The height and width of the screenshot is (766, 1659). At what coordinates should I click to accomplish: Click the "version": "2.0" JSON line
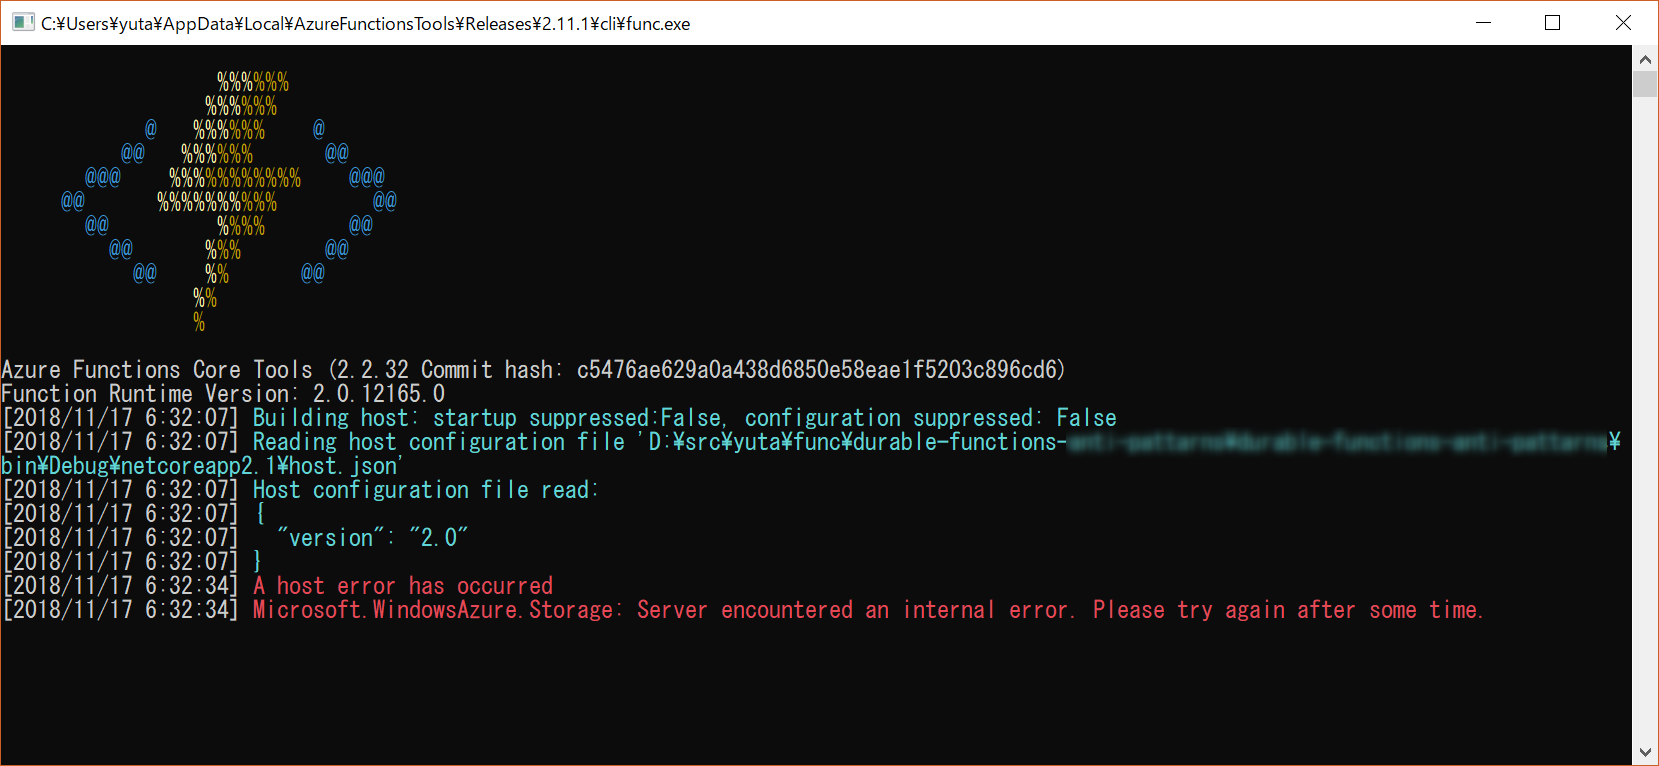372,538
